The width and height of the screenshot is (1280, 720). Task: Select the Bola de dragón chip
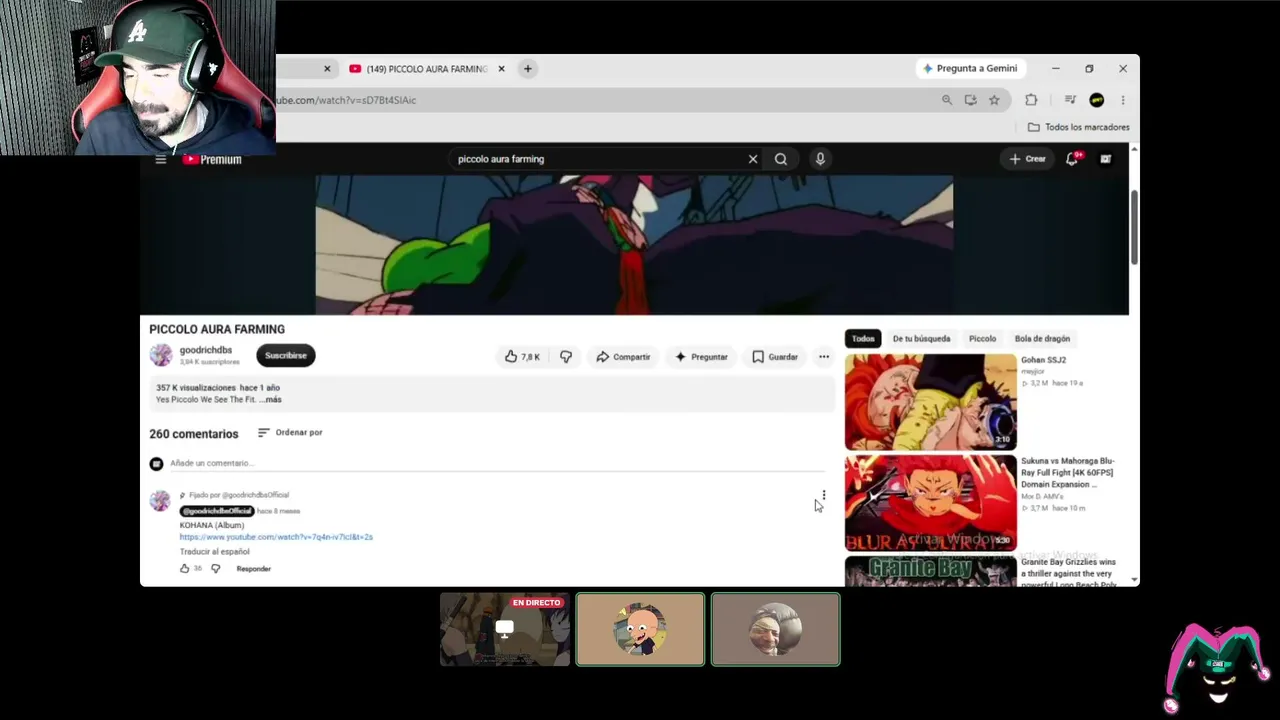(x=1042, y=339)
